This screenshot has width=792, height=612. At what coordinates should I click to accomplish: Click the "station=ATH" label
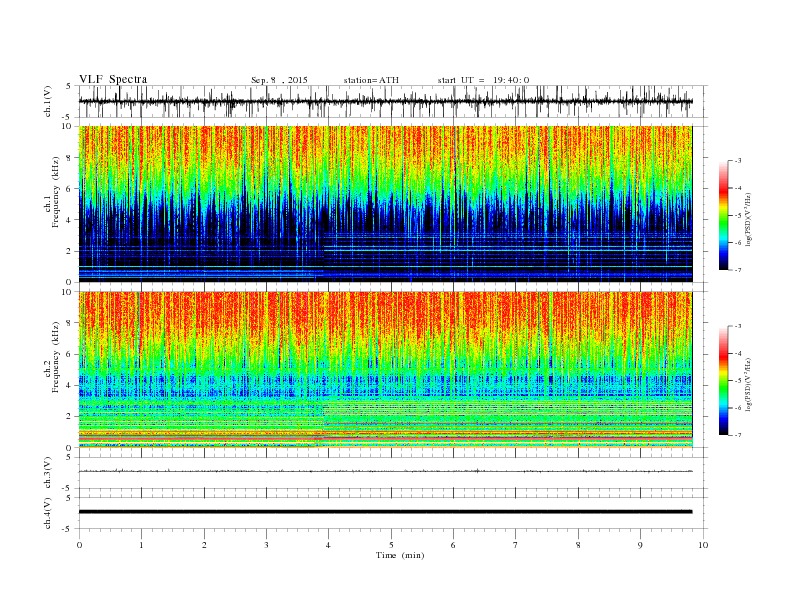[371, 80]
